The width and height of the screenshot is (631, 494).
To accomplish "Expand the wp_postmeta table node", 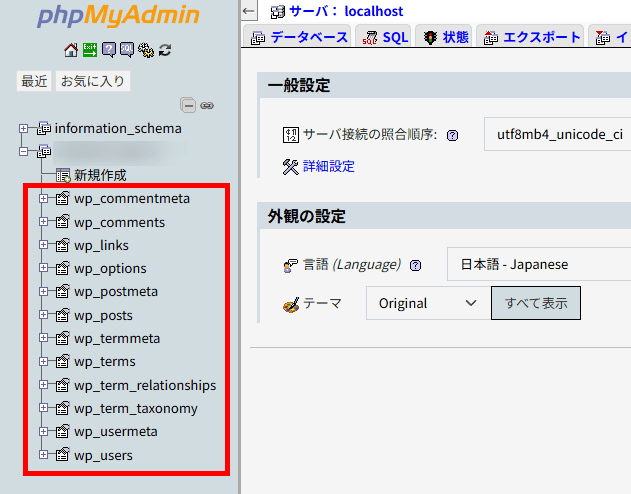I will pos(43,291).
